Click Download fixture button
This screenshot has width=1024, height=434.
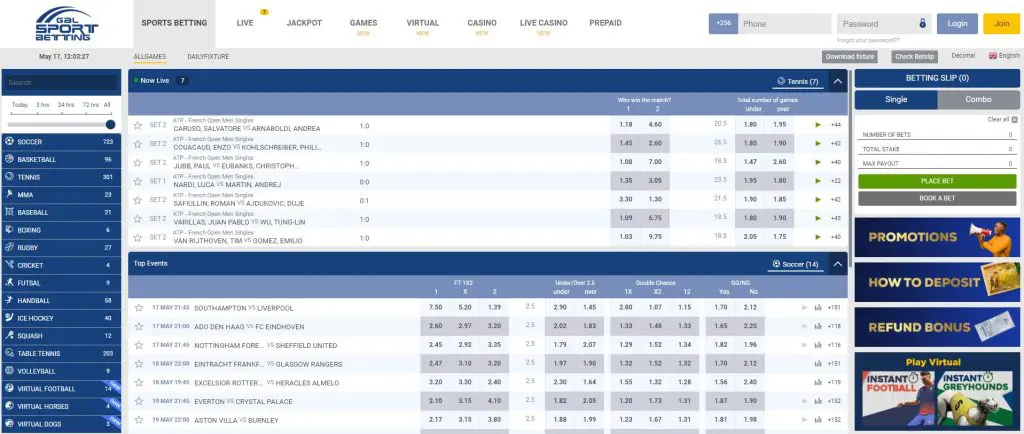850,57
